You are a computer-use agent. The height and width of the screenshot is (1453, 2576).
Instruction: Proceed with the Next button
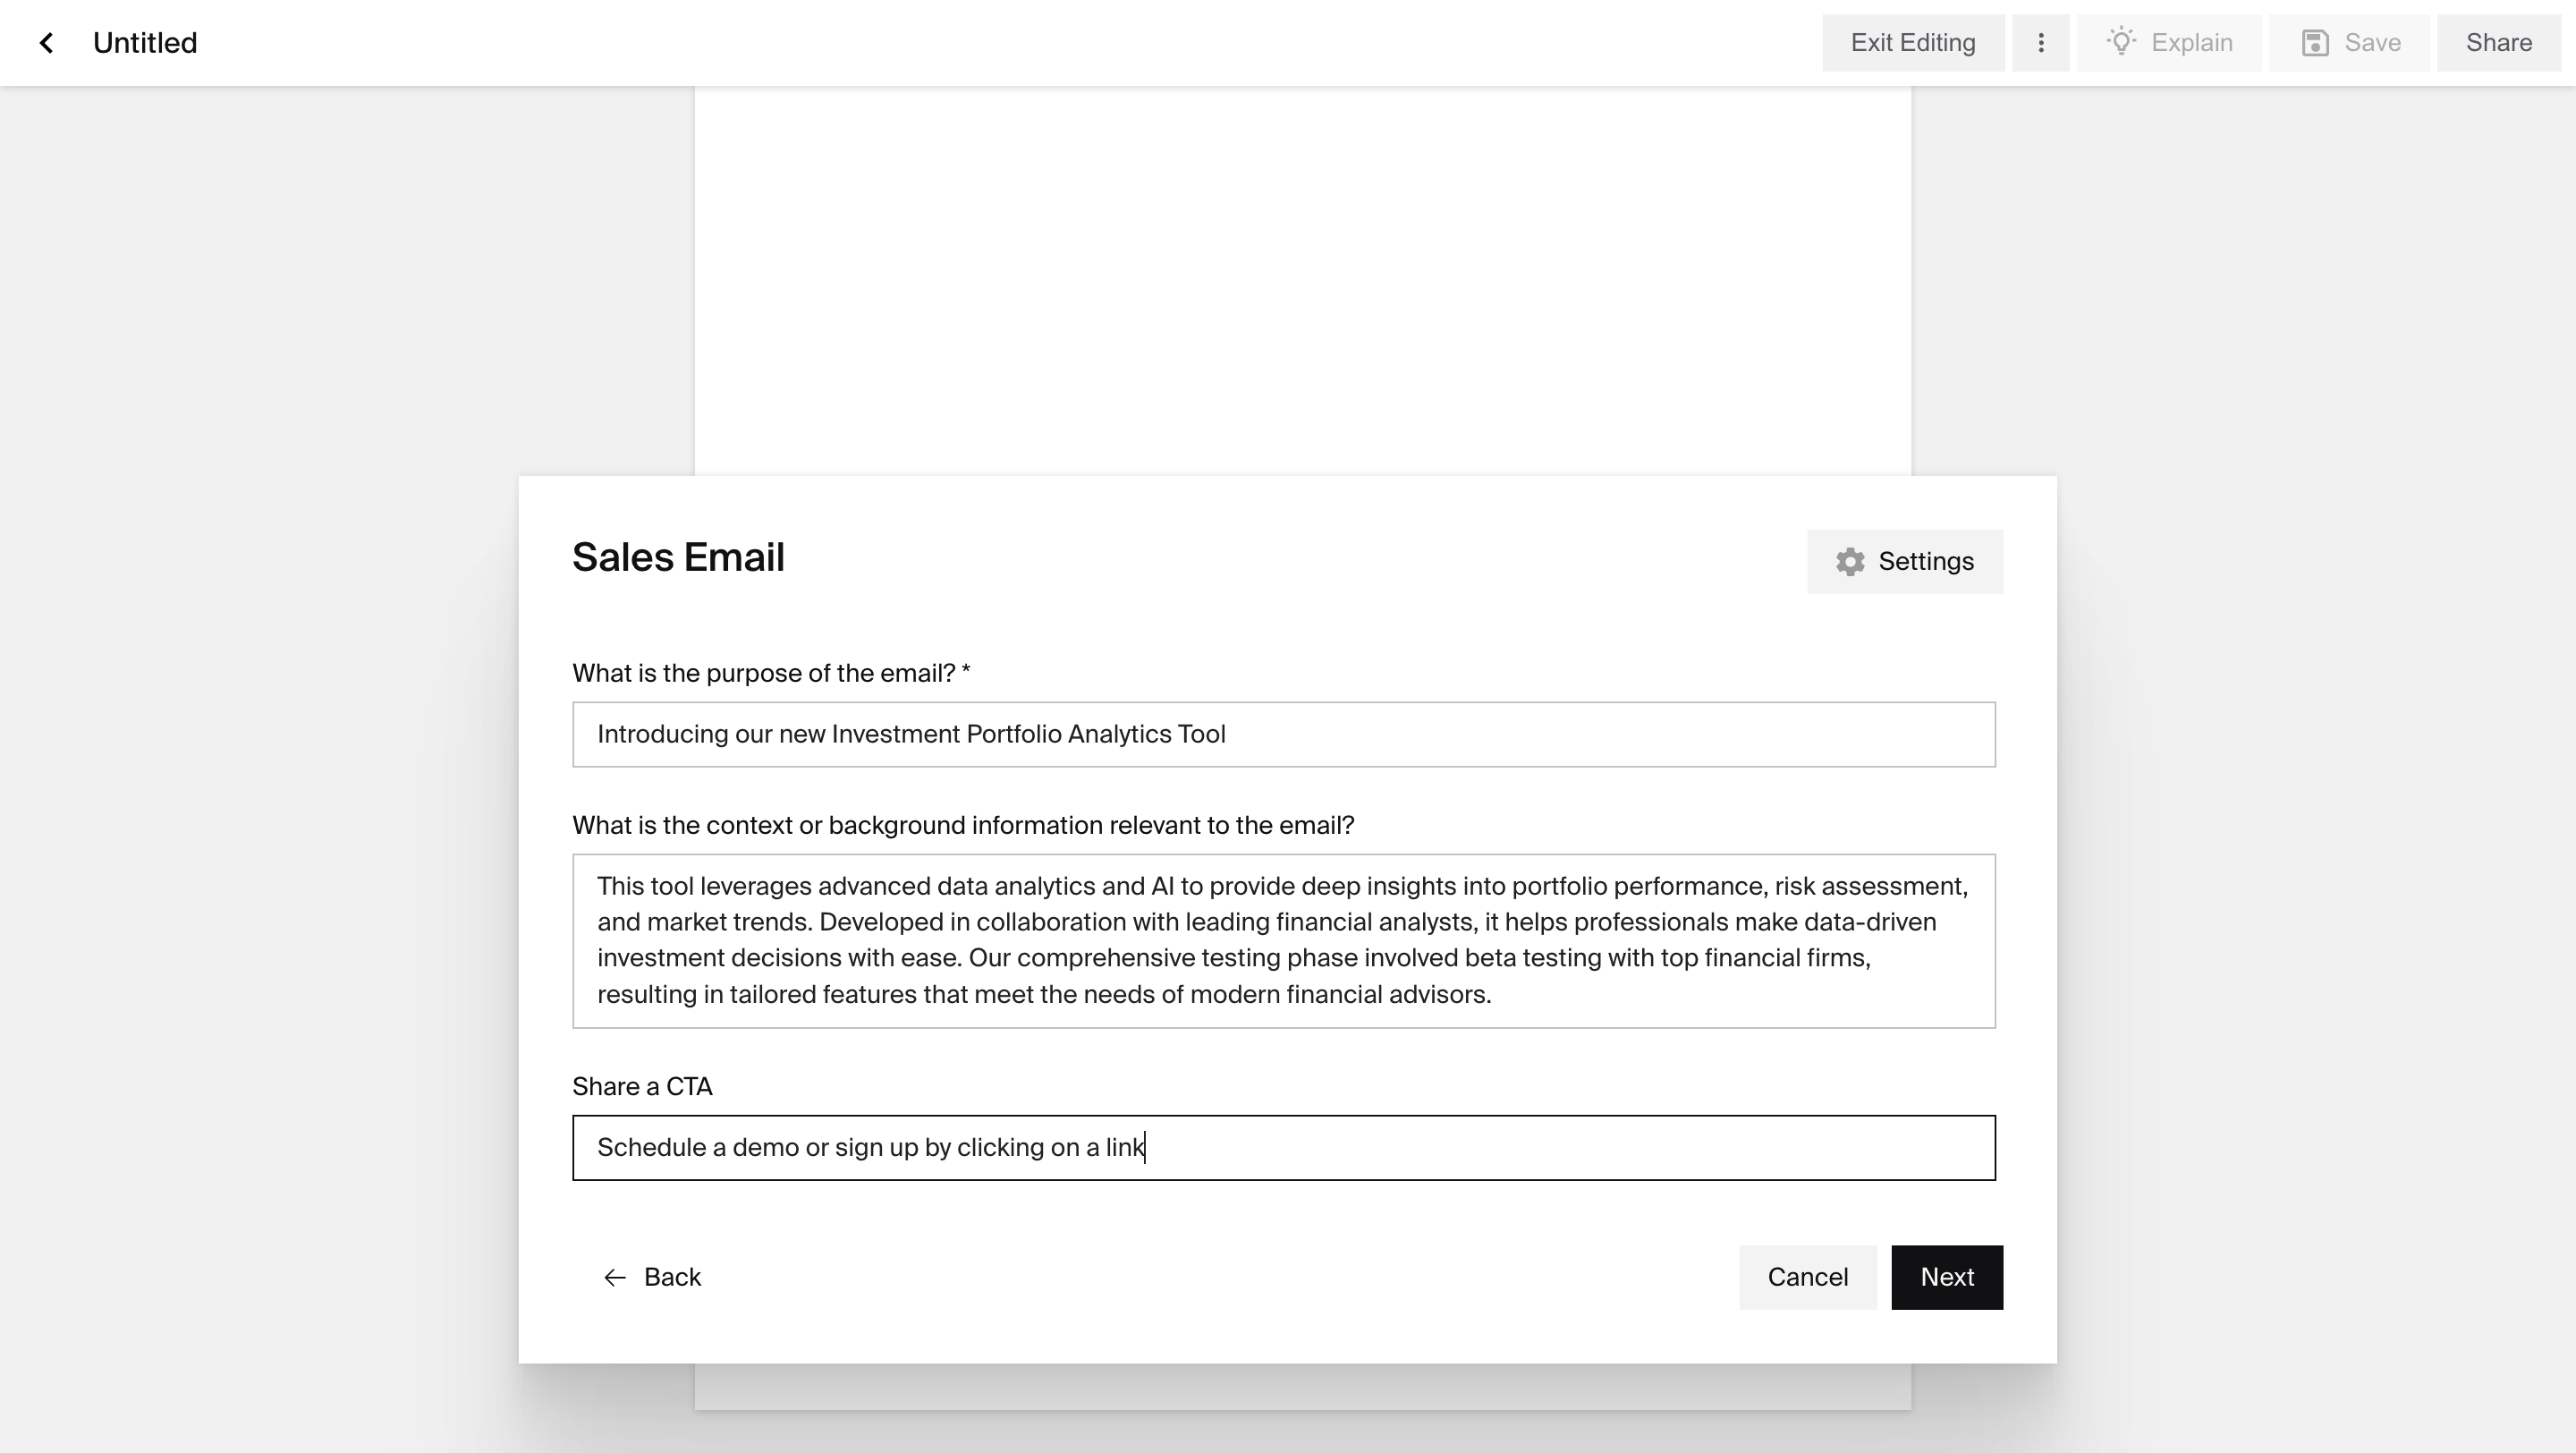pos(1946,1277)
